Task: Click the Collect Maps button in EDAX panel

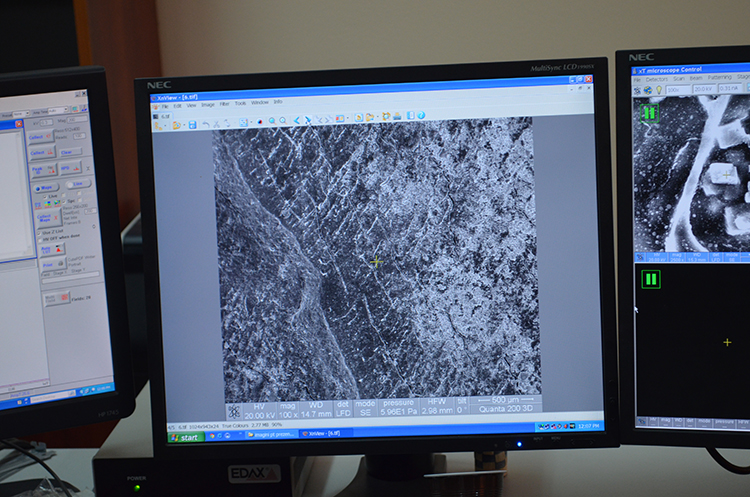Action: tap(49, 218)
